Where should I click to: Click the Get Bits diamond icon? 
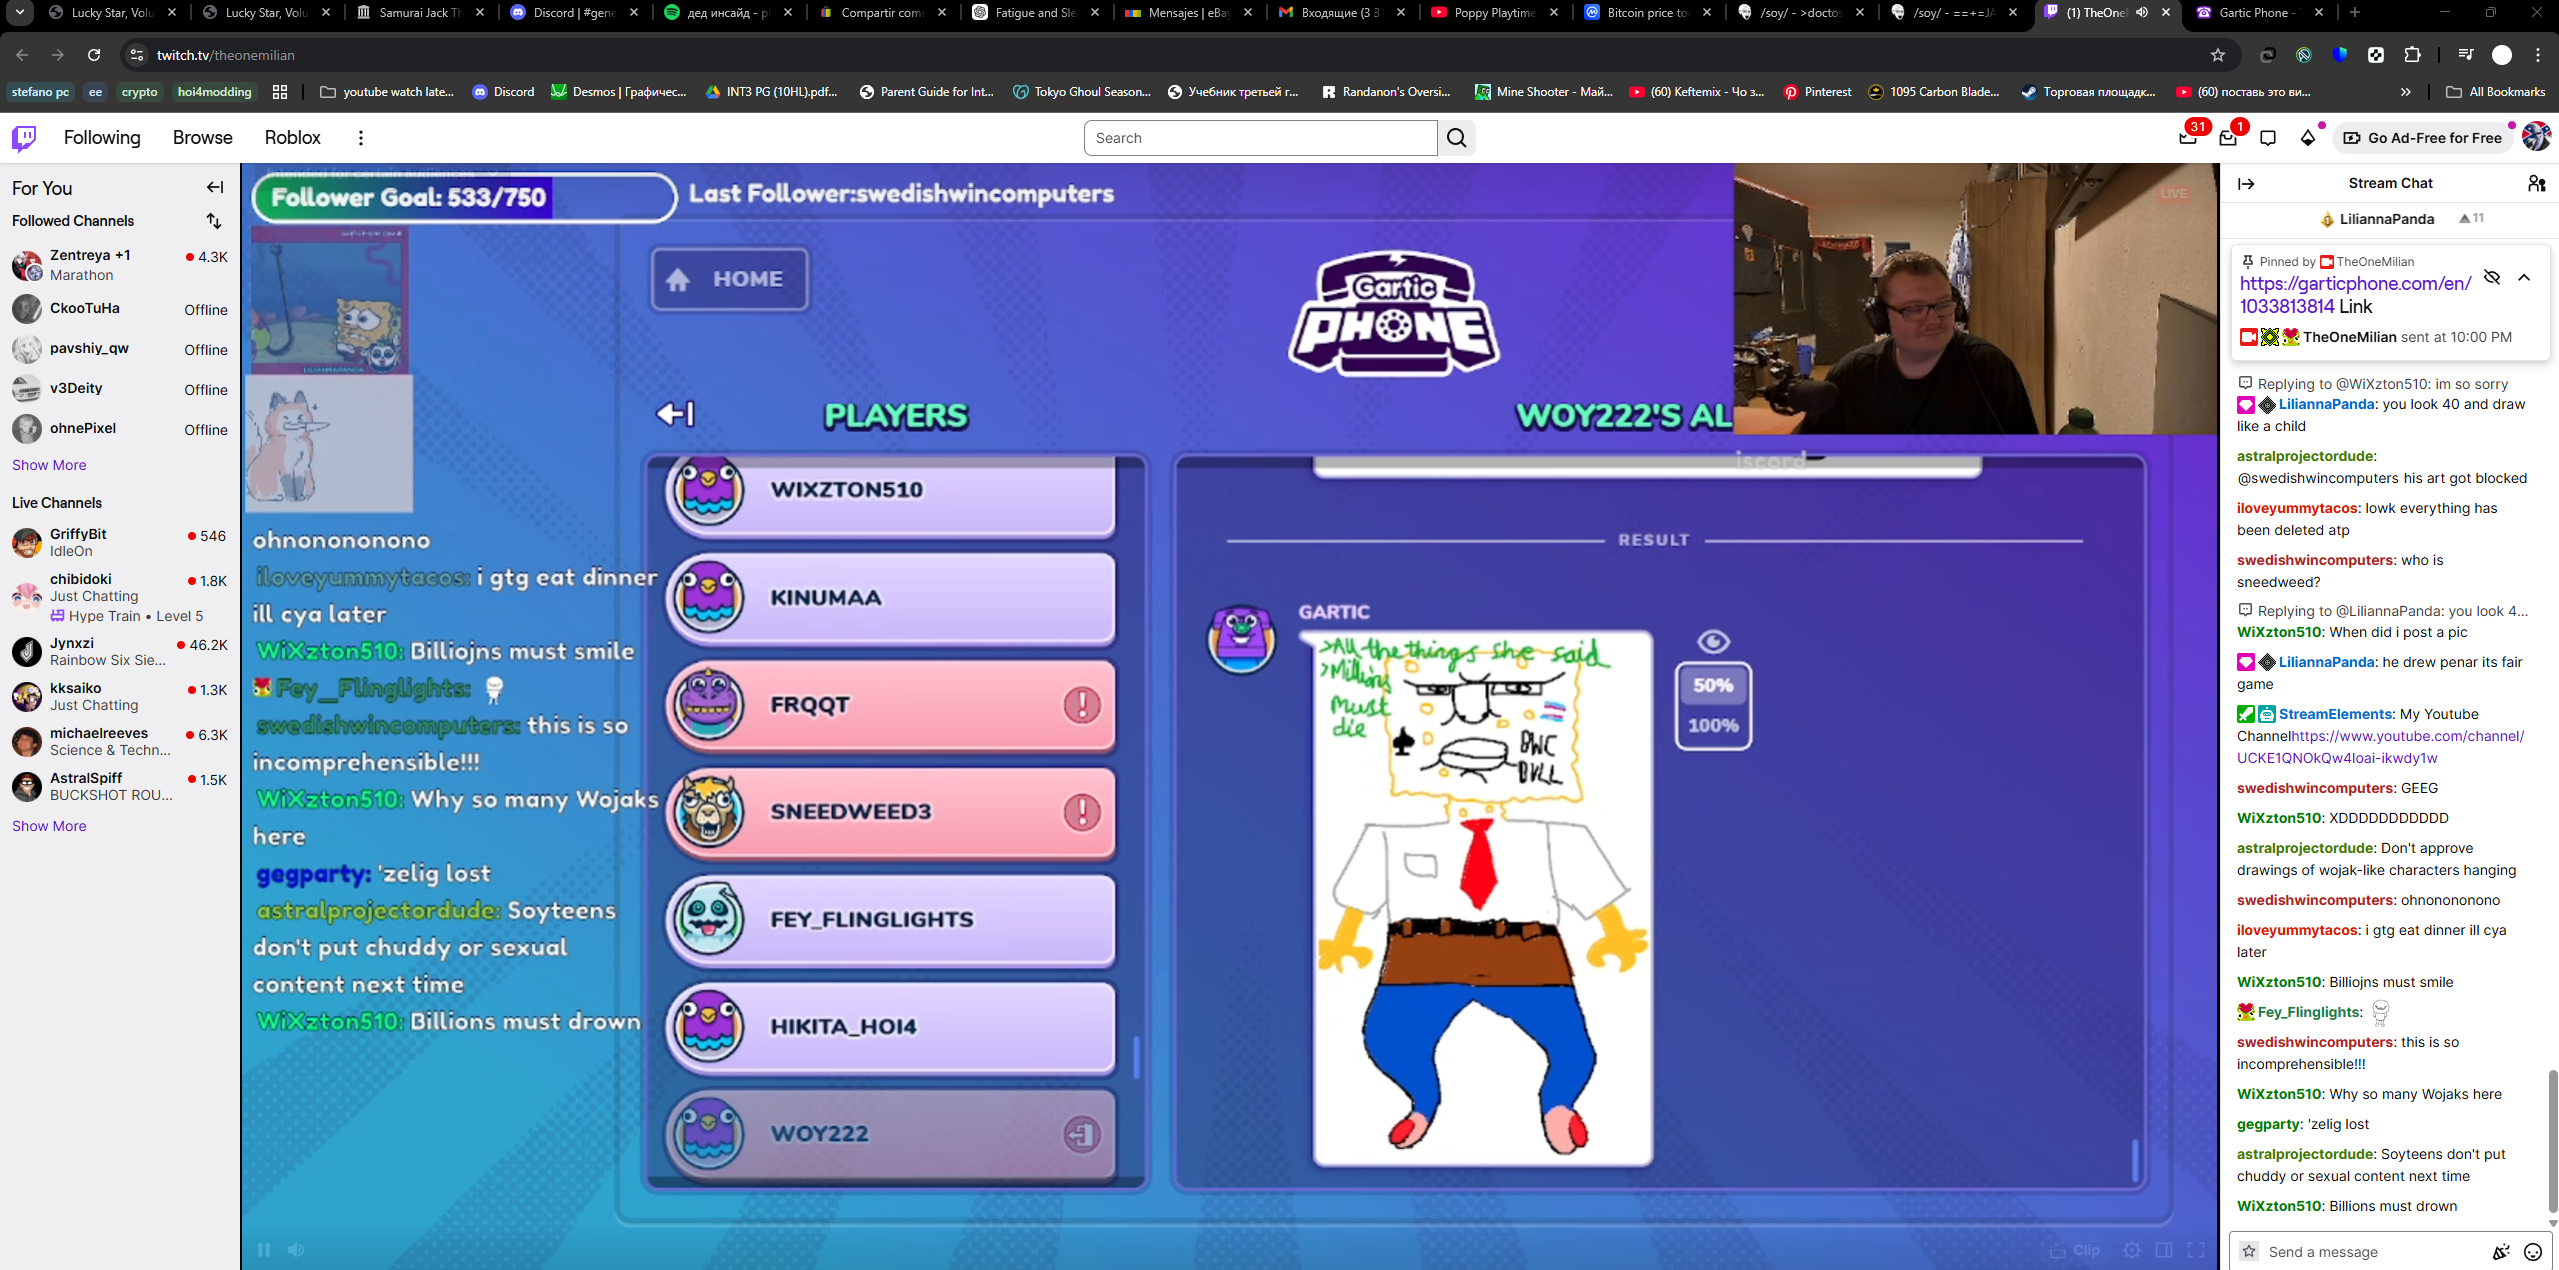pos(2308,138)
